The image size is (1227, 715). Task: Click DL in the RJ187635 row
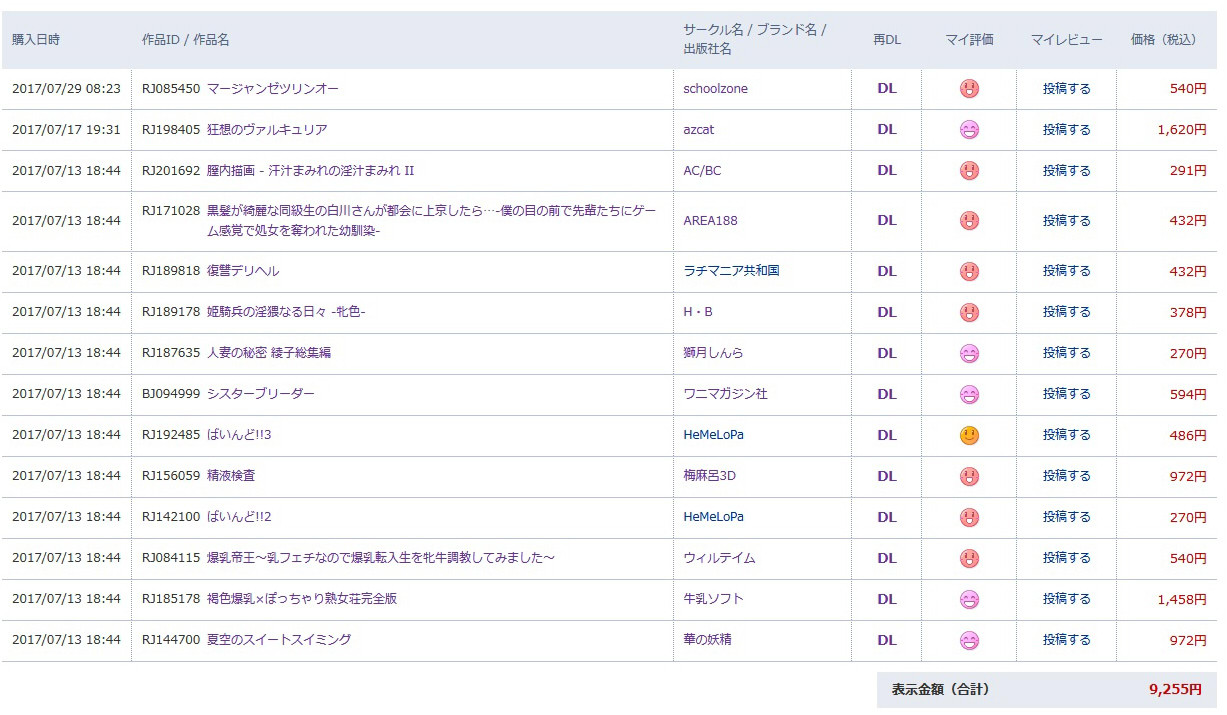point(887,353)
